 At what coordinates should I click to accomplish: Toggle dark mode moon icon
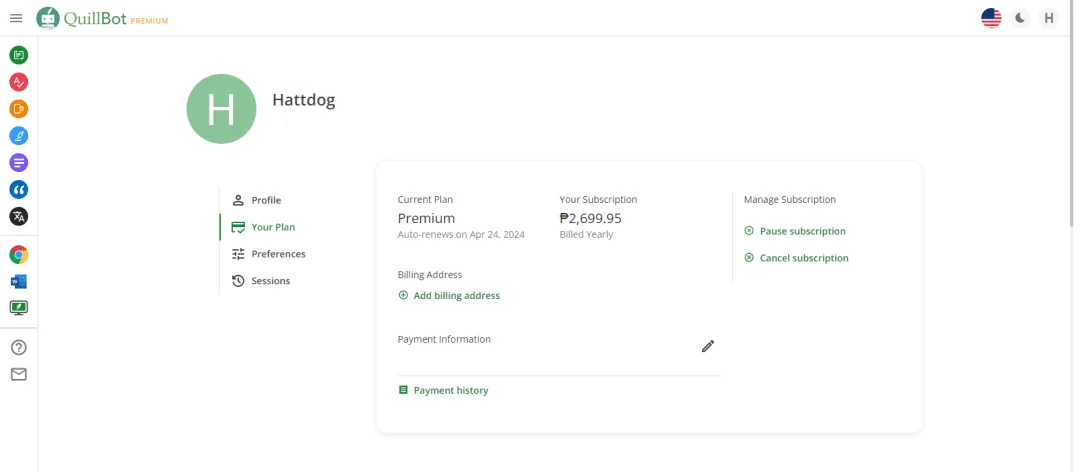tap(1020, 18)
